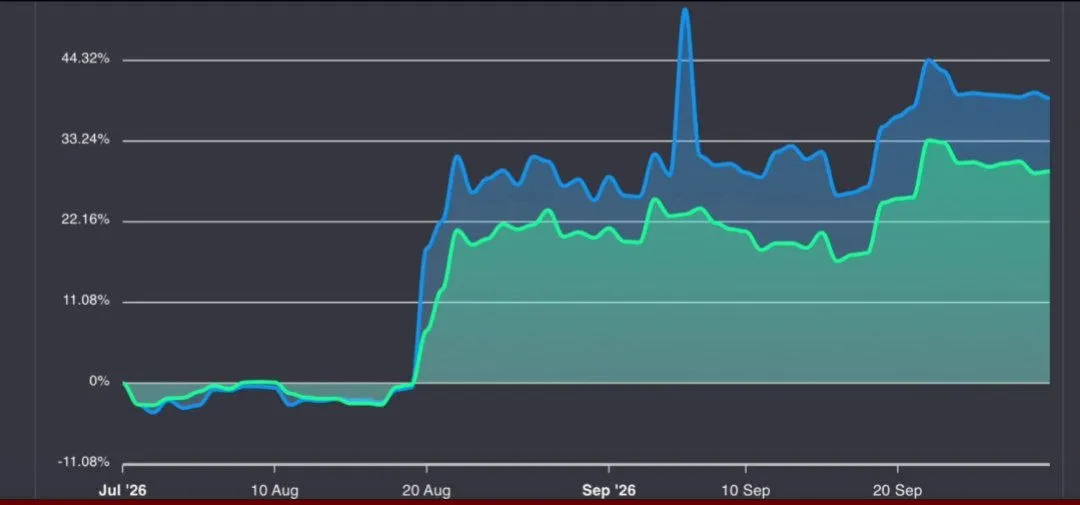
Task: Click the 20 Aug x-axis label
Action: click(x=426, y=491)
